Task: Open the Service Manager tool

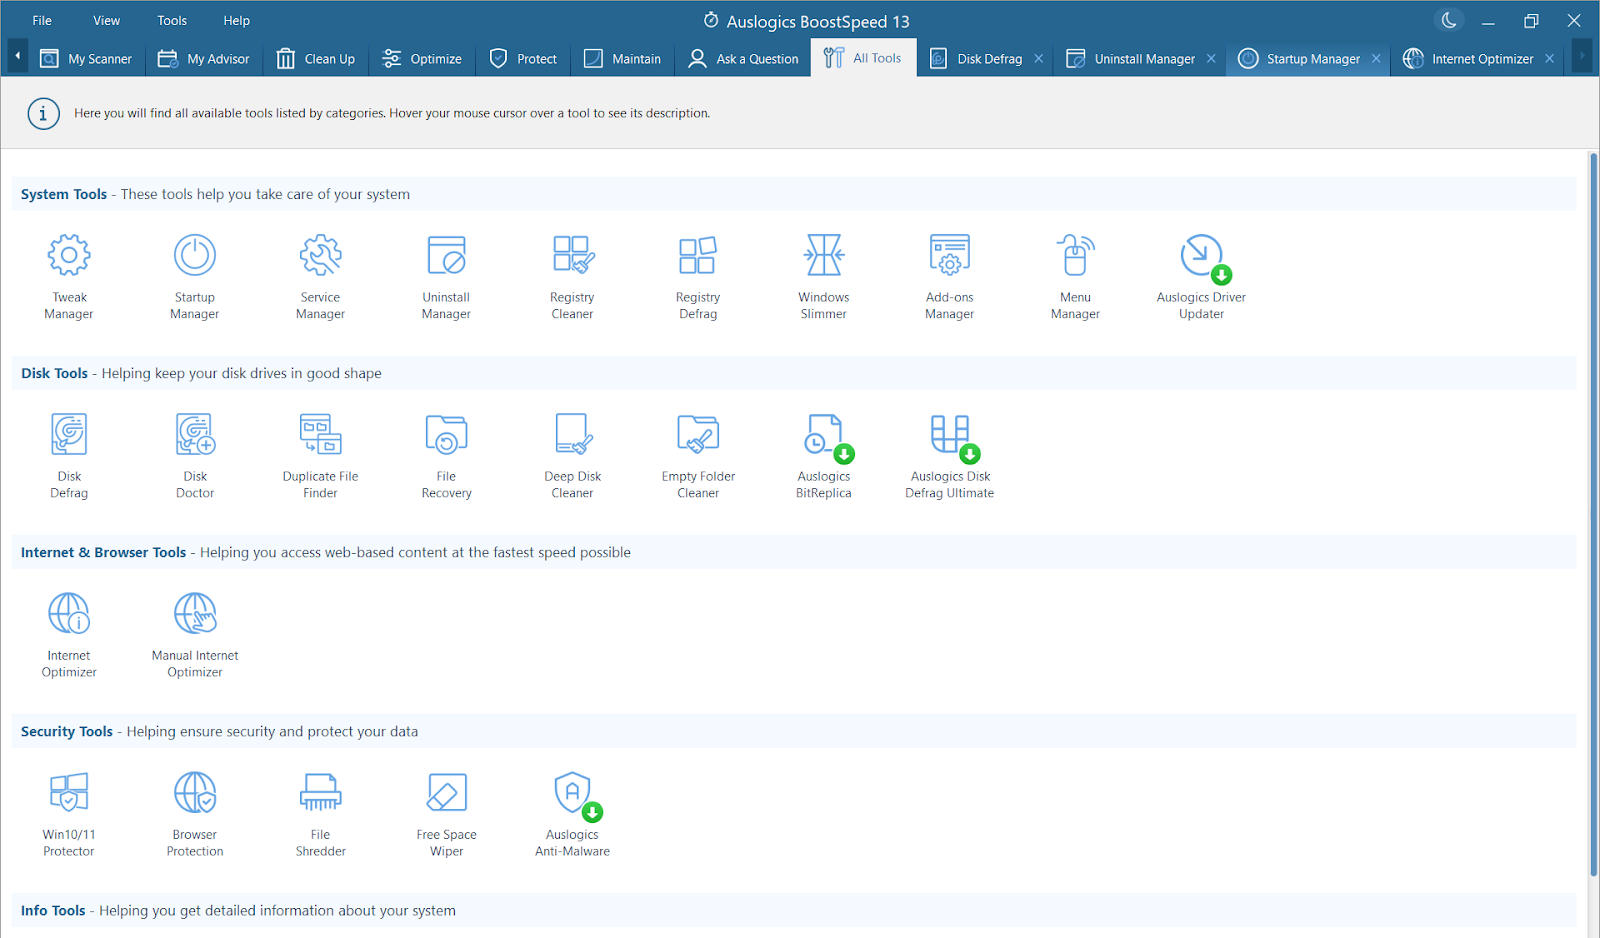Action: pyautogui.click(x=321, y=277)
